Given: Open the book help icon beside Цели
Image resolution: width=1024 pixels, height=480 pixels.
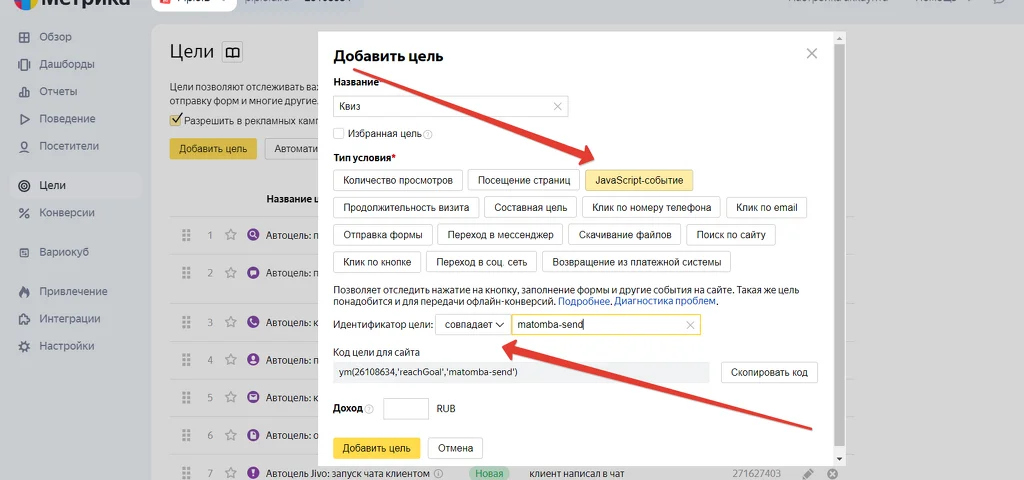Looking at the screenshot, I should tap(232, 52).
